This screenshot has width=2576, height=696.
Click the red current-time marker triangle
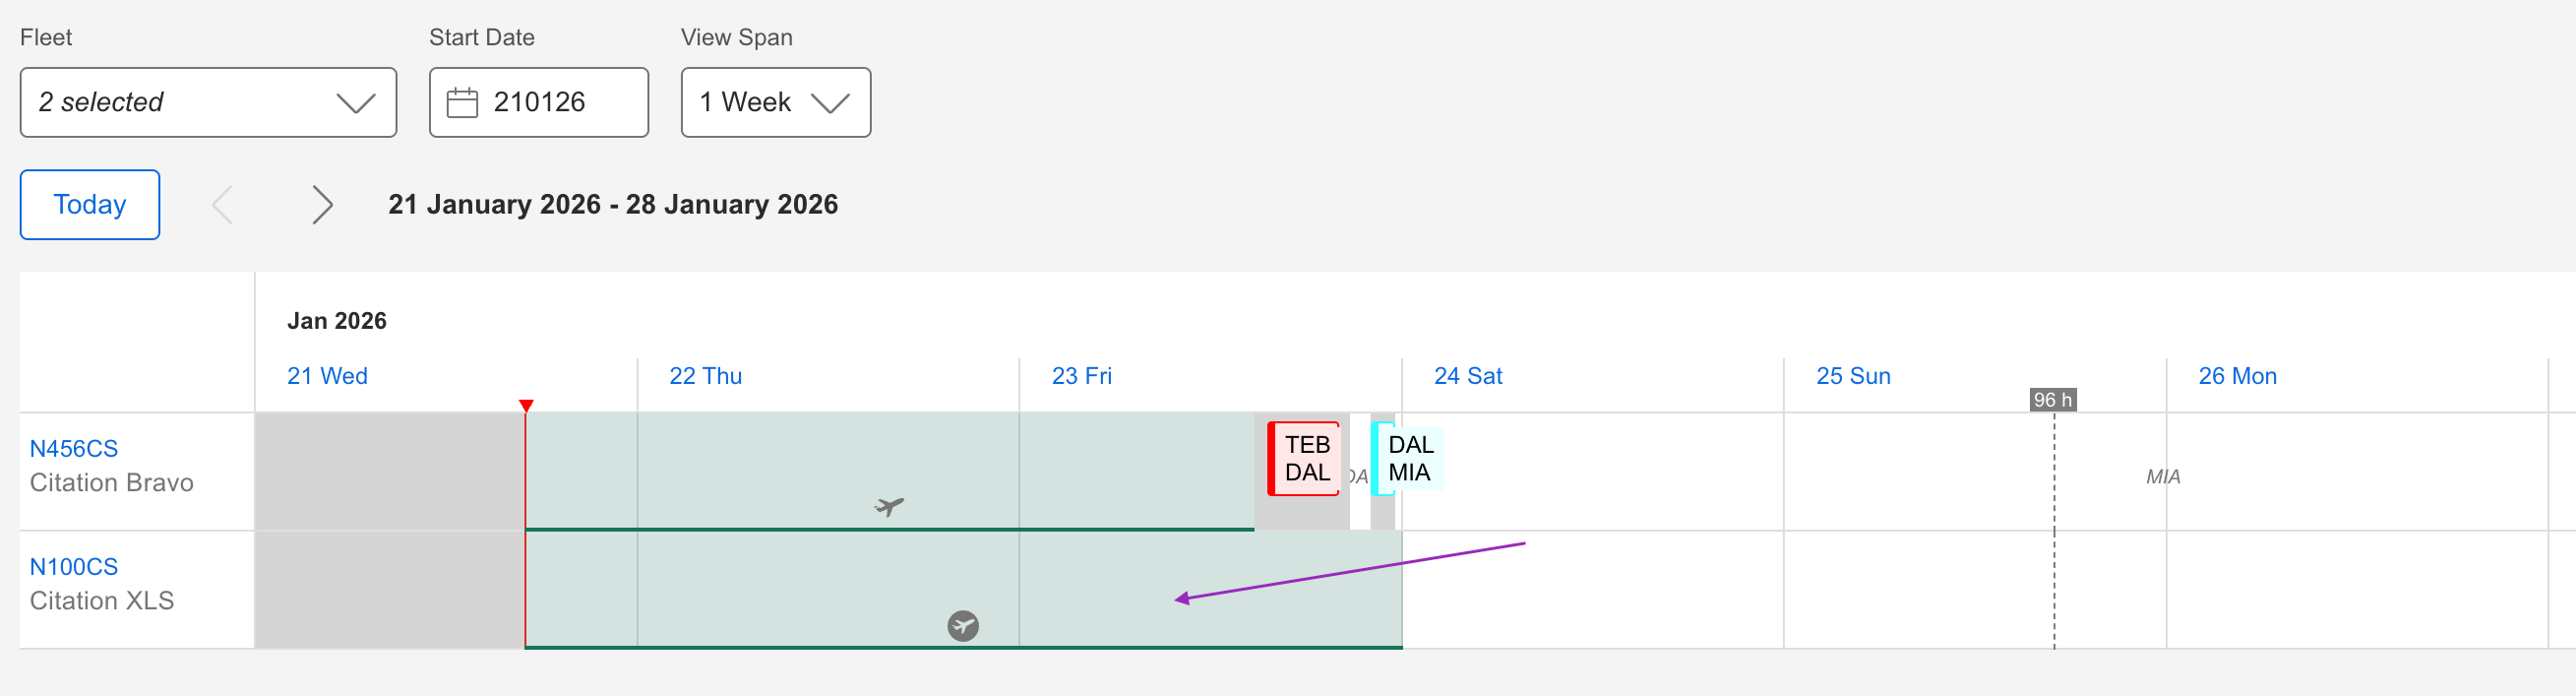526,405
